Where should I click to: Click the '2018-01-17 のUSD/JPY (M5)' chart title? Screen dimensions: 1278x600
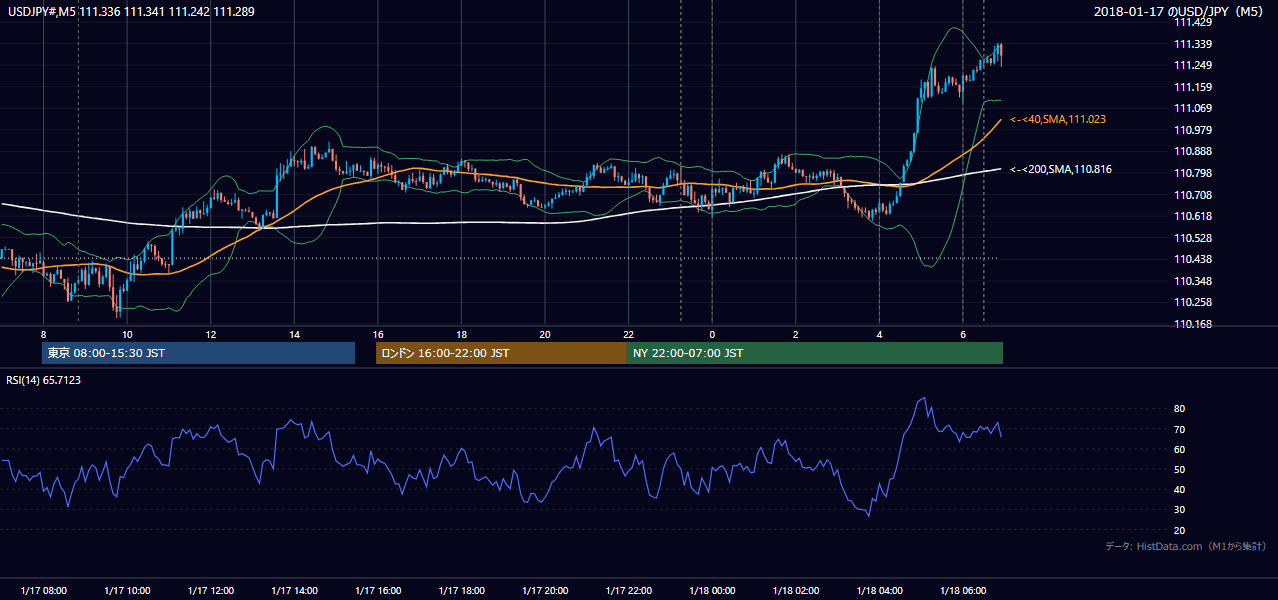pyautogui.click(x=1180, y=11)
